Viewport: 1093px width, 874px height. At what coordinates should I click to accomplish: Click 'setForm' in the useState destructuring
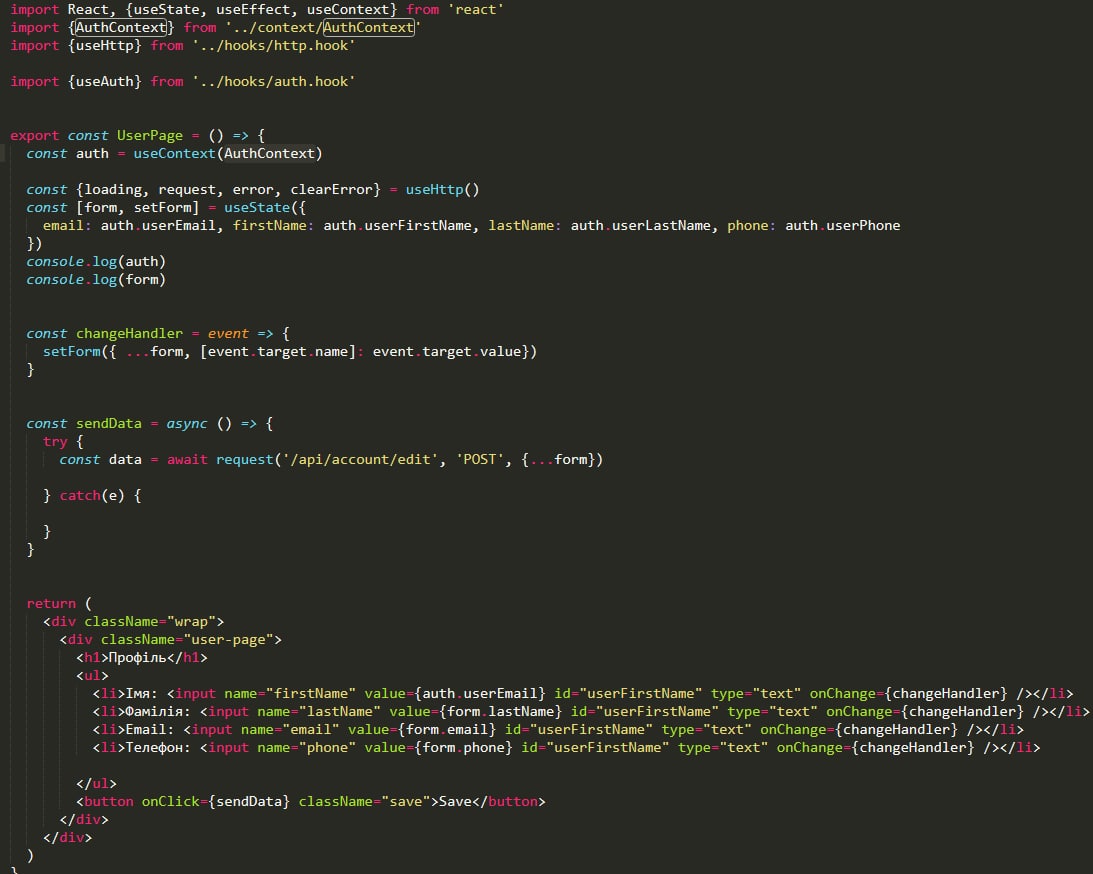point(162,208)
